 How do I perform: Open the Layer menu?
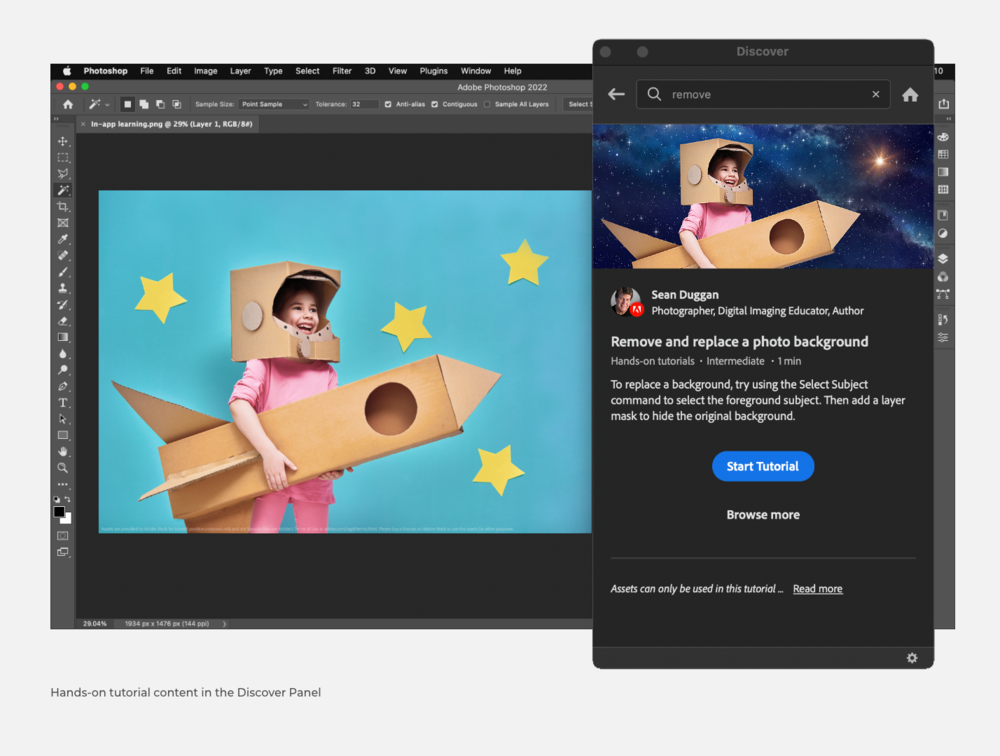pos(240,71)
